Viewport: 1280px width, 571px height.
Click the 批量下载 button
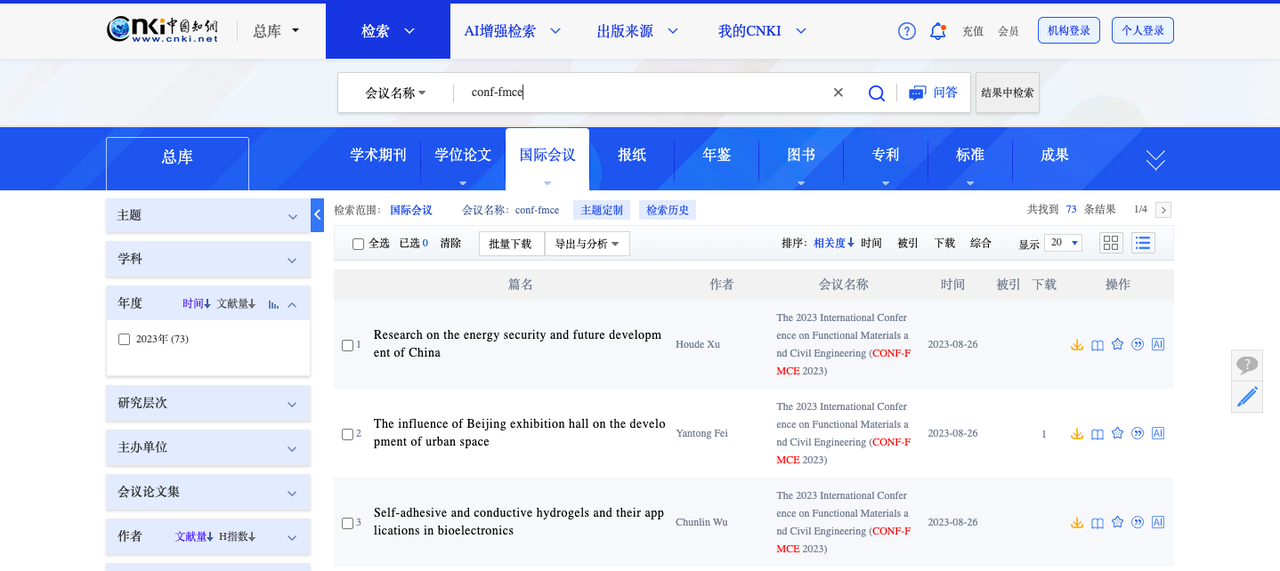512,244
